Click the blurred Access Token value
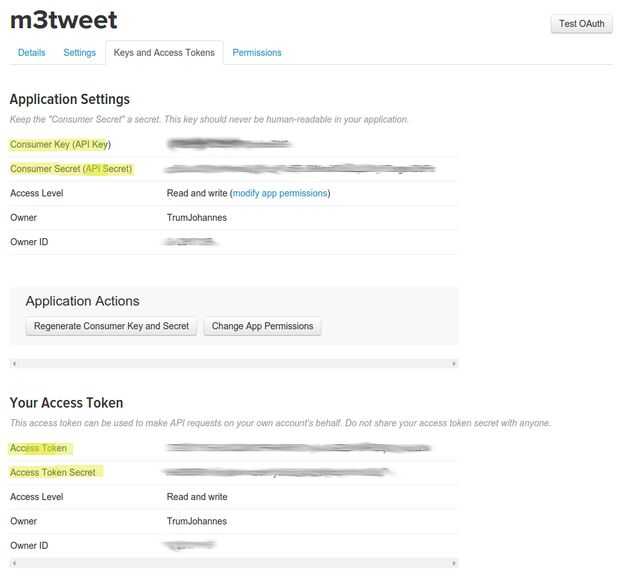Image resolution: width=620 pixels, height=588 pixels. point(298,448)
